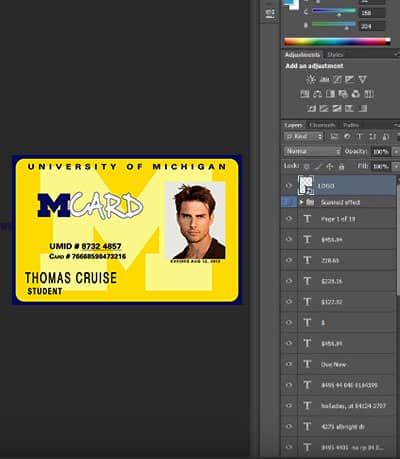Add a Color Lookup adjustment layer
400x459 pixels.
pyautogui.click(x=369, y=94)
